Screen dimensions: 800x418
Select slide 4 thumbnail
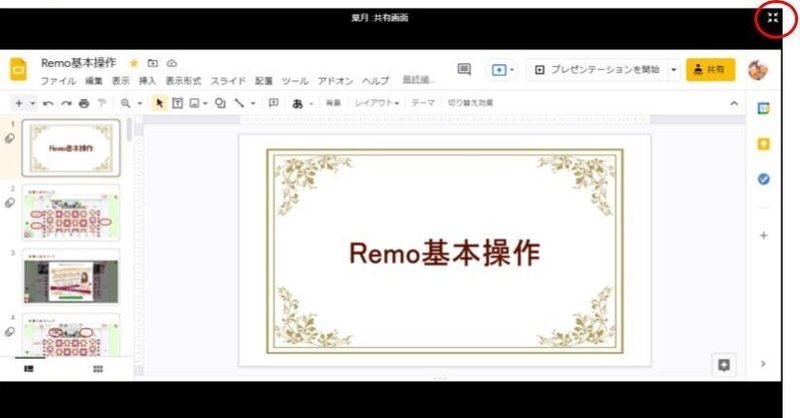coord(71,335)
